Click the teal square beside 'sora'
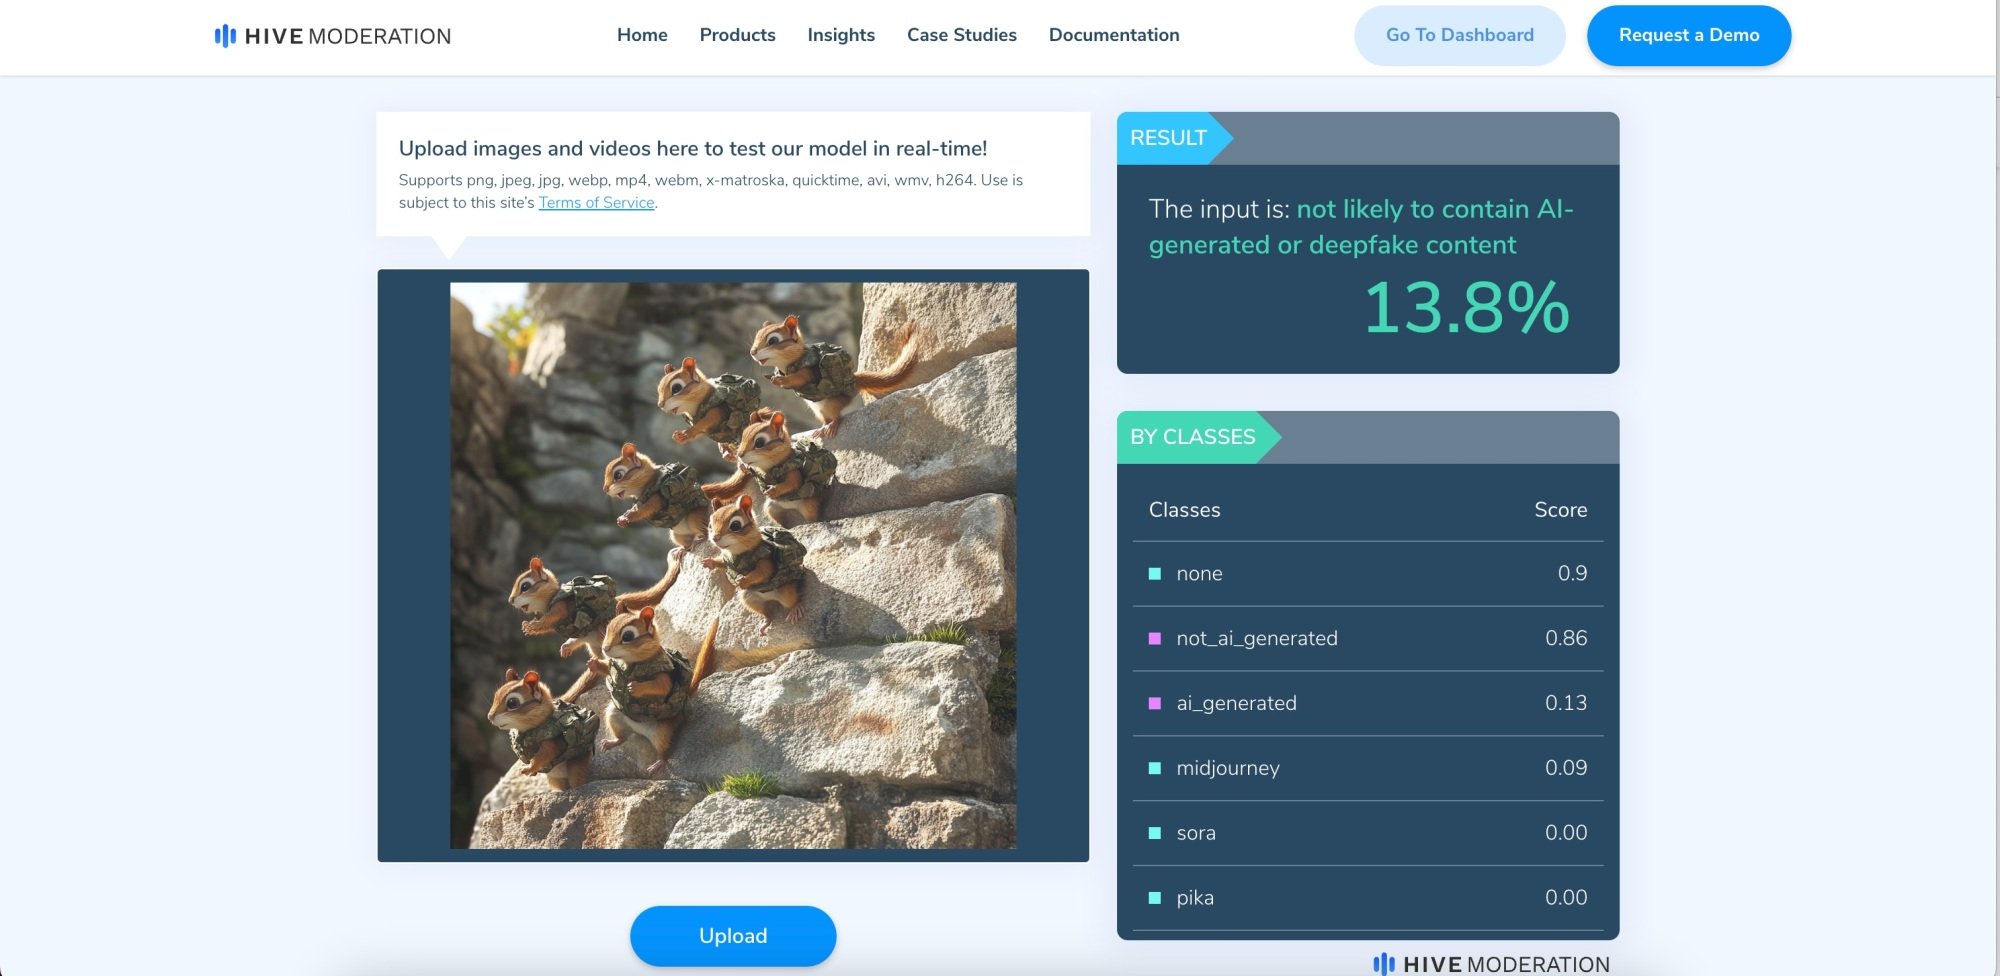Image resolution: width=2000 pixels, height=976 pixels. 1155,832
